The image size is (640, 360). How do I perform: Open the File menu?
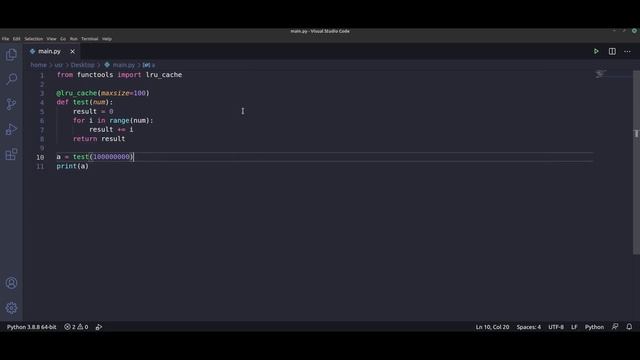coord(5,39)
